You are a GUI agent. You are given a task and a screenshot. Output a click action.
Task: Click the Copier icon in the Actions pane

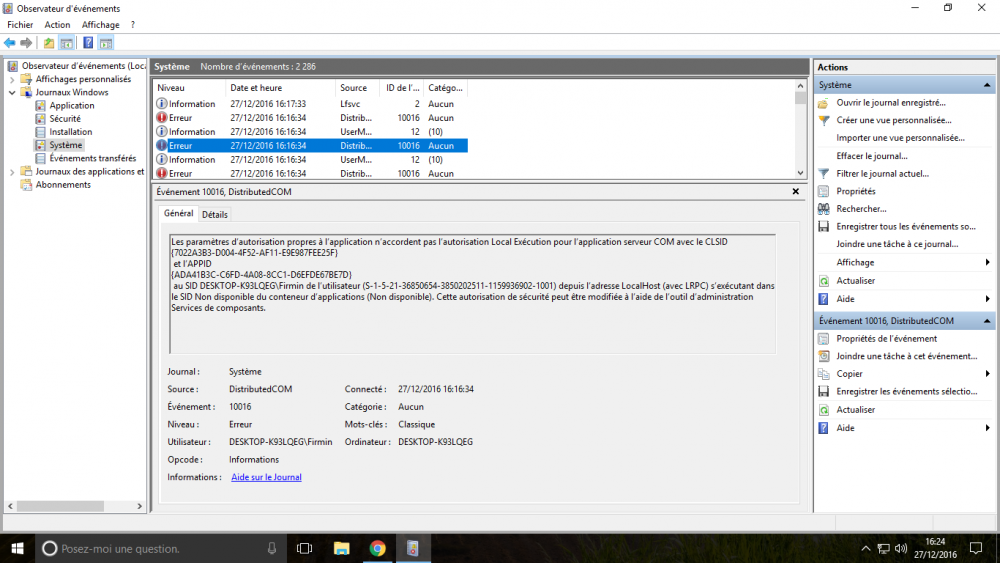click(x=824, y=374)
